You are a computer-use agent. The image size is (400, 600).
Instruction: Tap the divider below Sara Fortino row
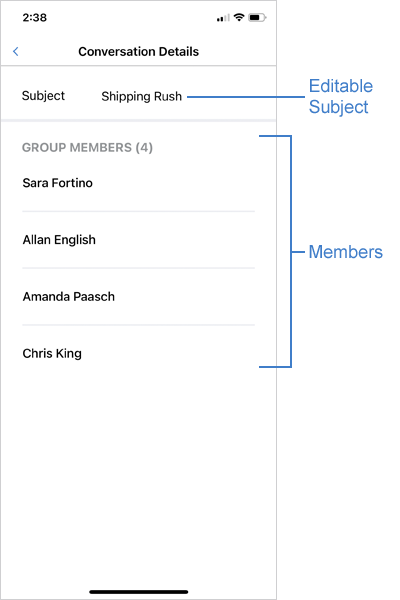139,211
